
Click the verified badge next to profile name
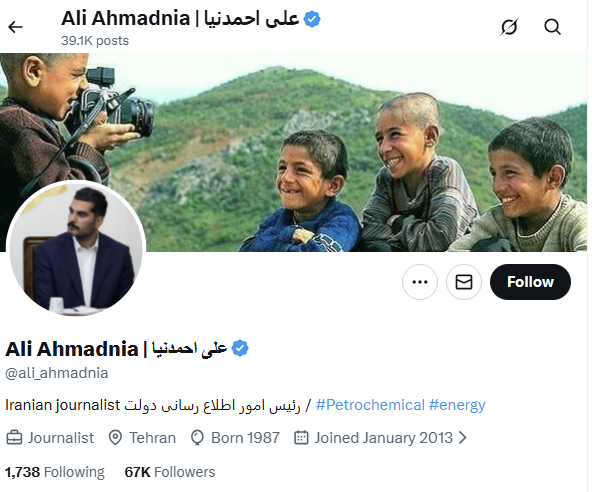tap(240, 348)
